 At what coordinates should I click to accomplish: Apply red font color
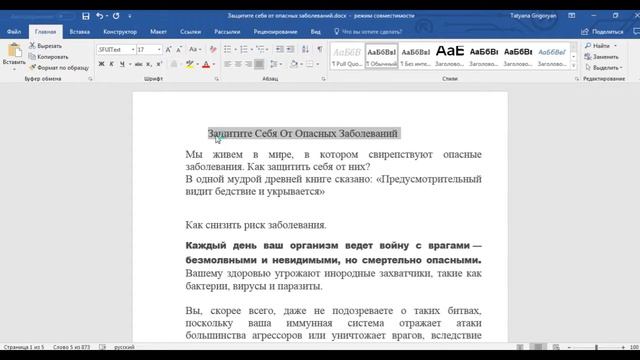tap(207, 64)
